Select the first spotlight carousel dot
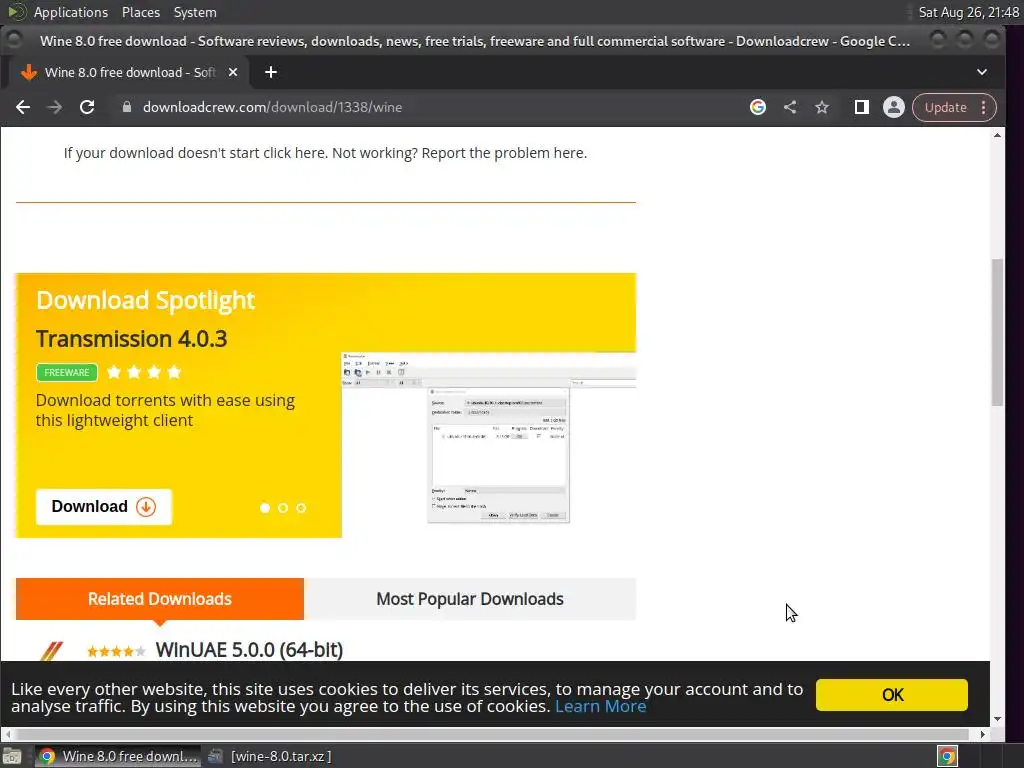 264,508
